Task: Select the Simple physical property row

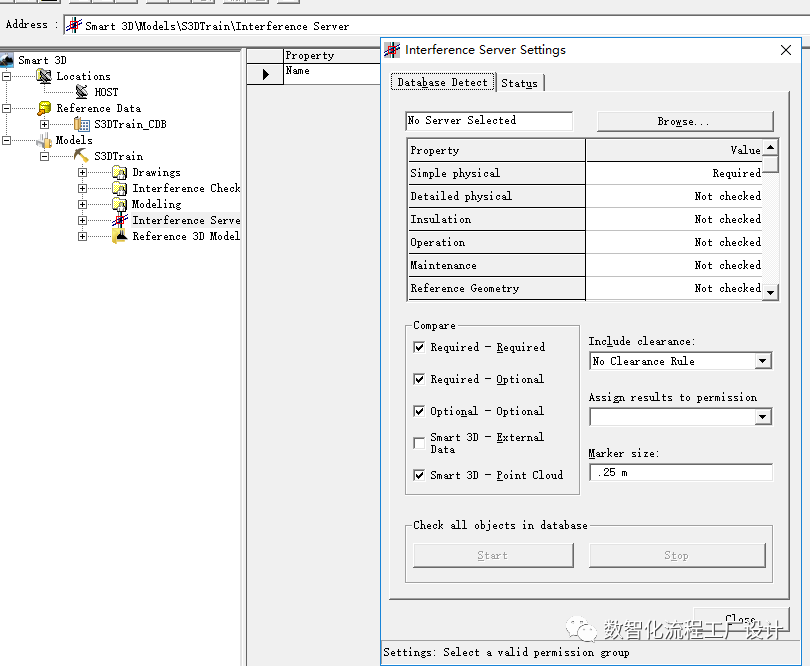Action: (x=585, y=173)
